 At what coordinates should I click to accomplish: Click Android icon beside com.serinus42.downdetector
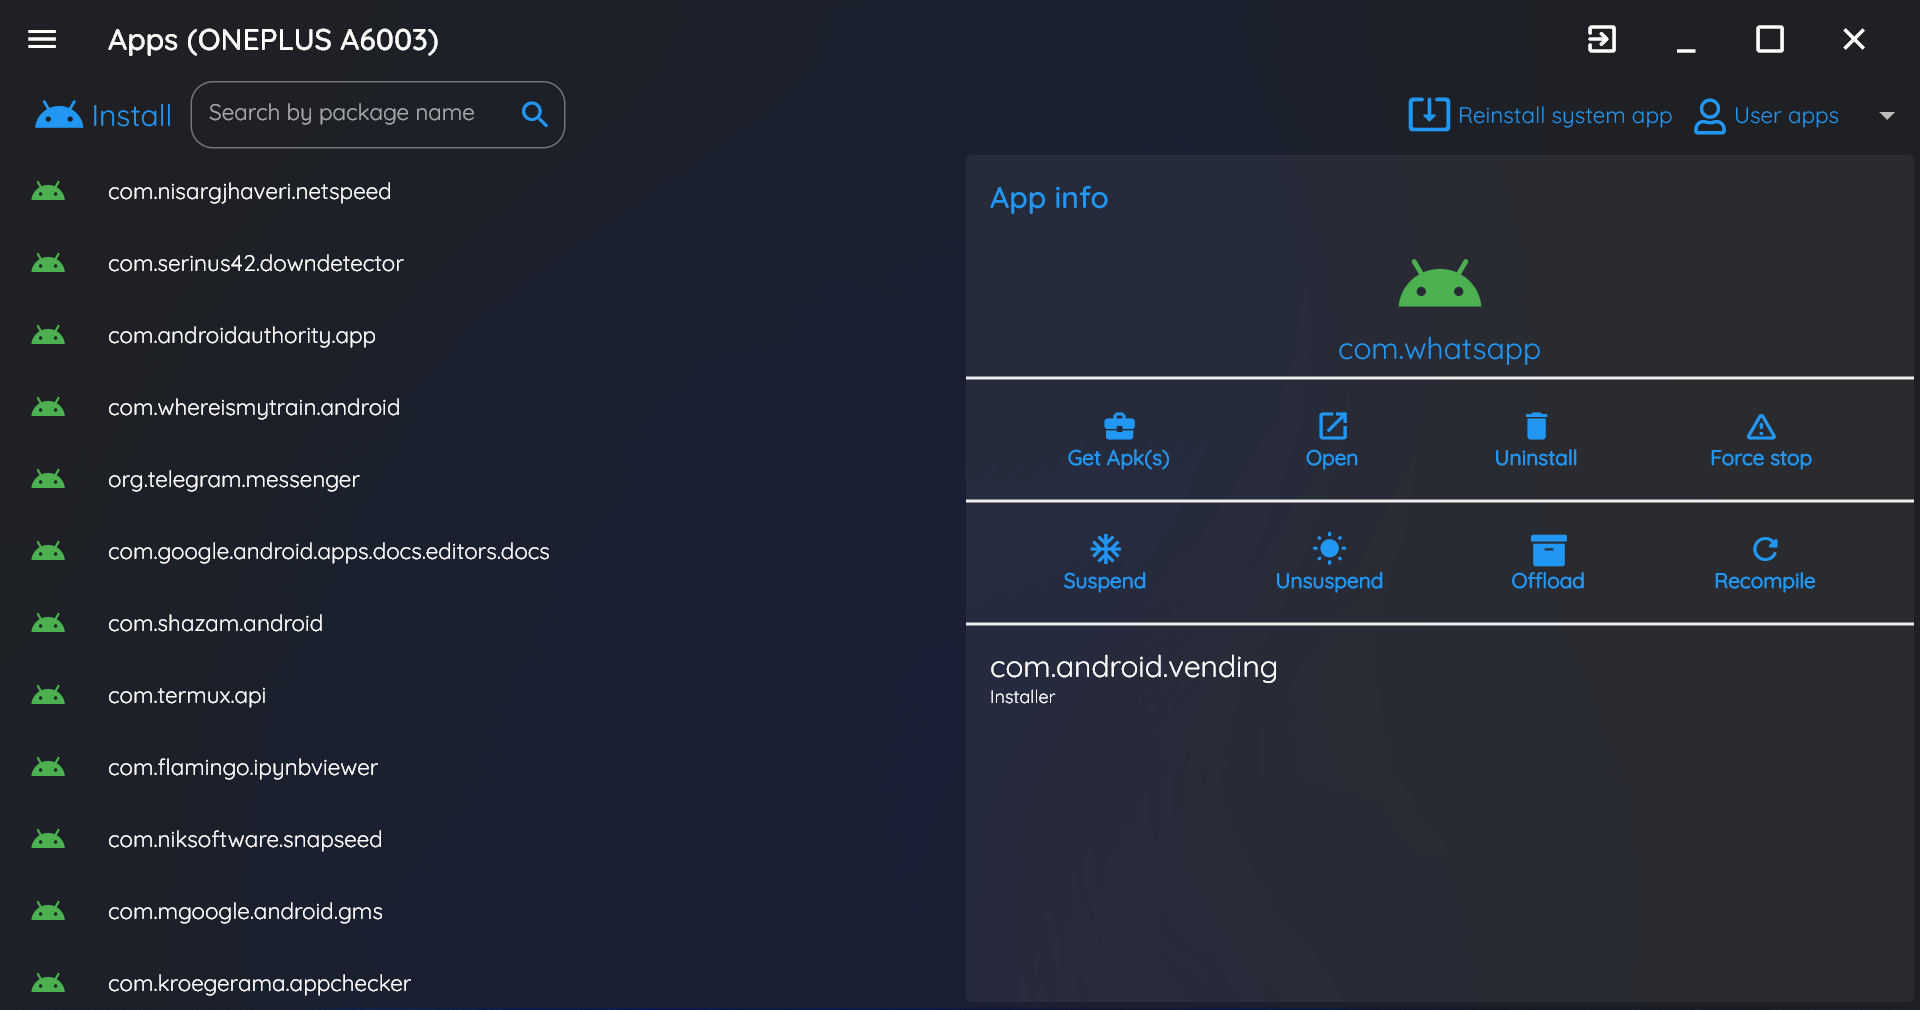48,263
